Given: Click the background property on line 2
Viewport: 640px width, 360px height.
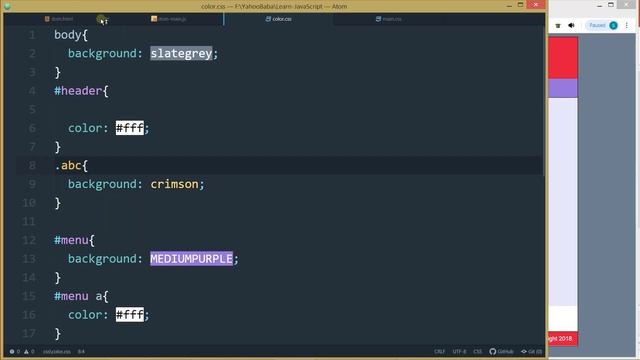Looking at the screenshot, I should click(102, 53).
